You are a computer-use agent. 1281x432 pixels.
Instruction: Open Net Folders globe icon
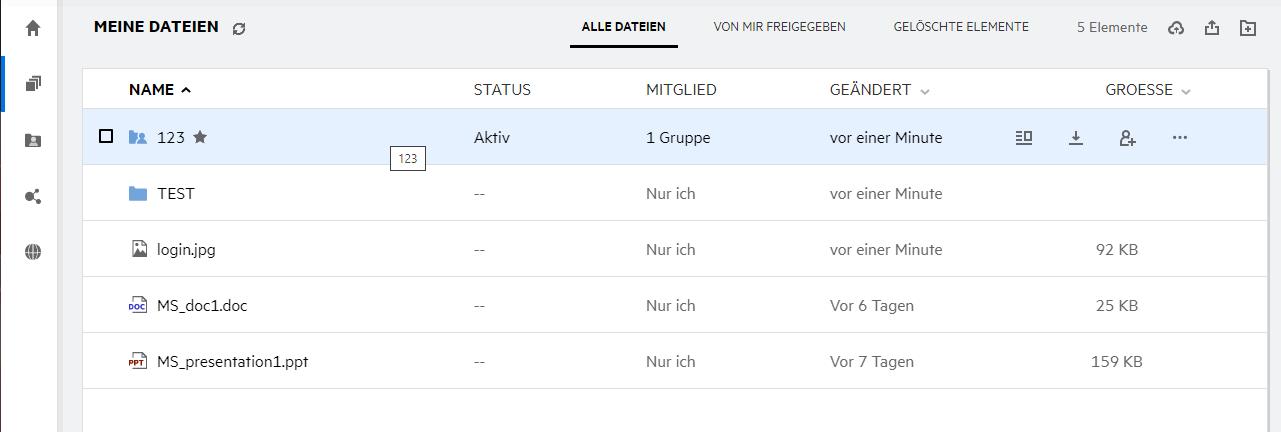[33, 253]
